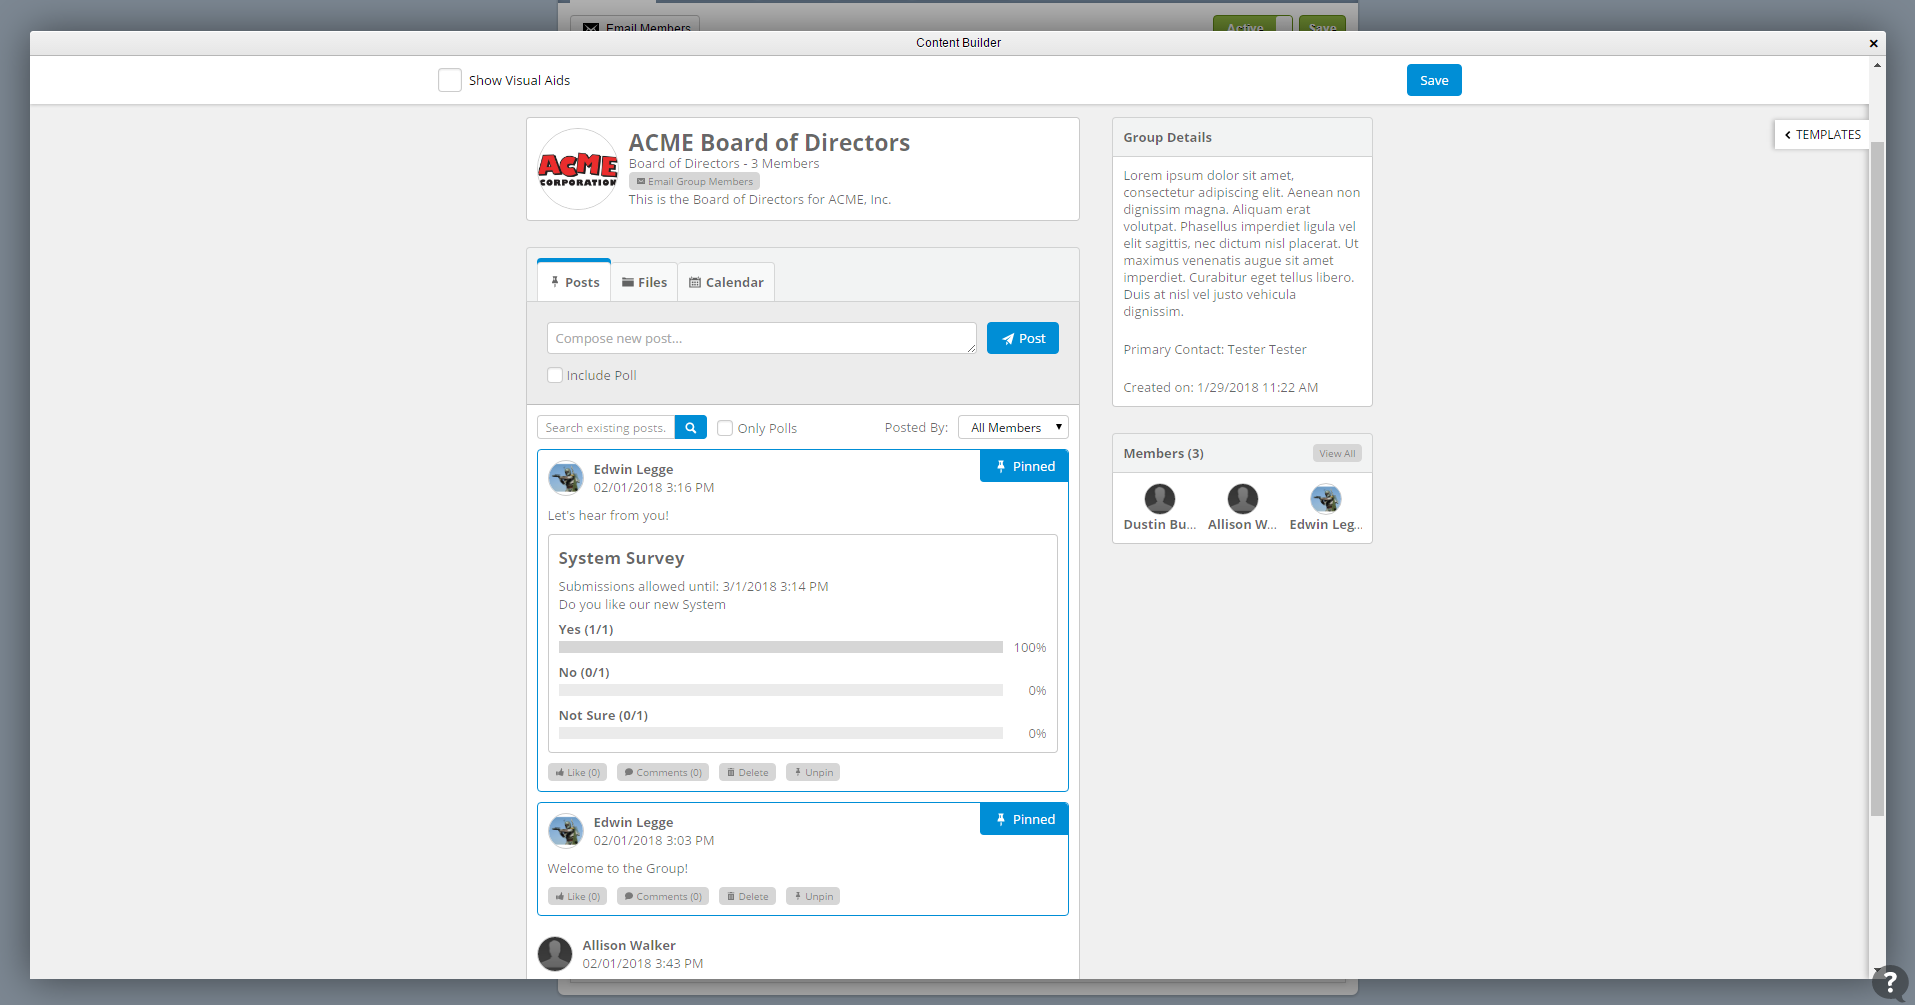Click the Save button in Content Builder

click(1434, 80)
